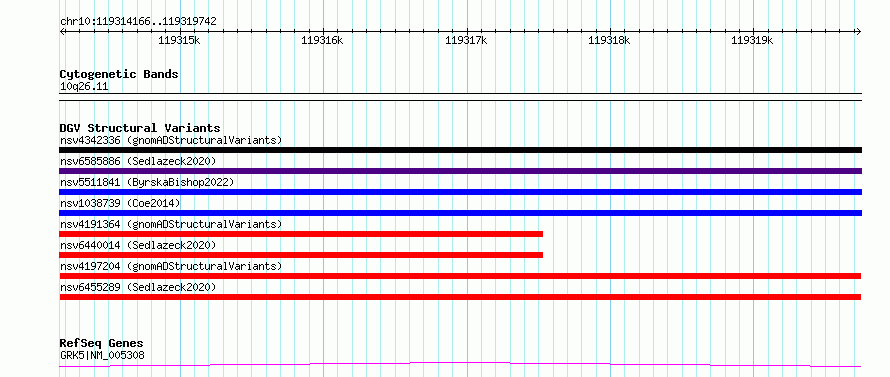
Task: Click the nsv4191364 gnomAD variant label
Action: (171, 224)
